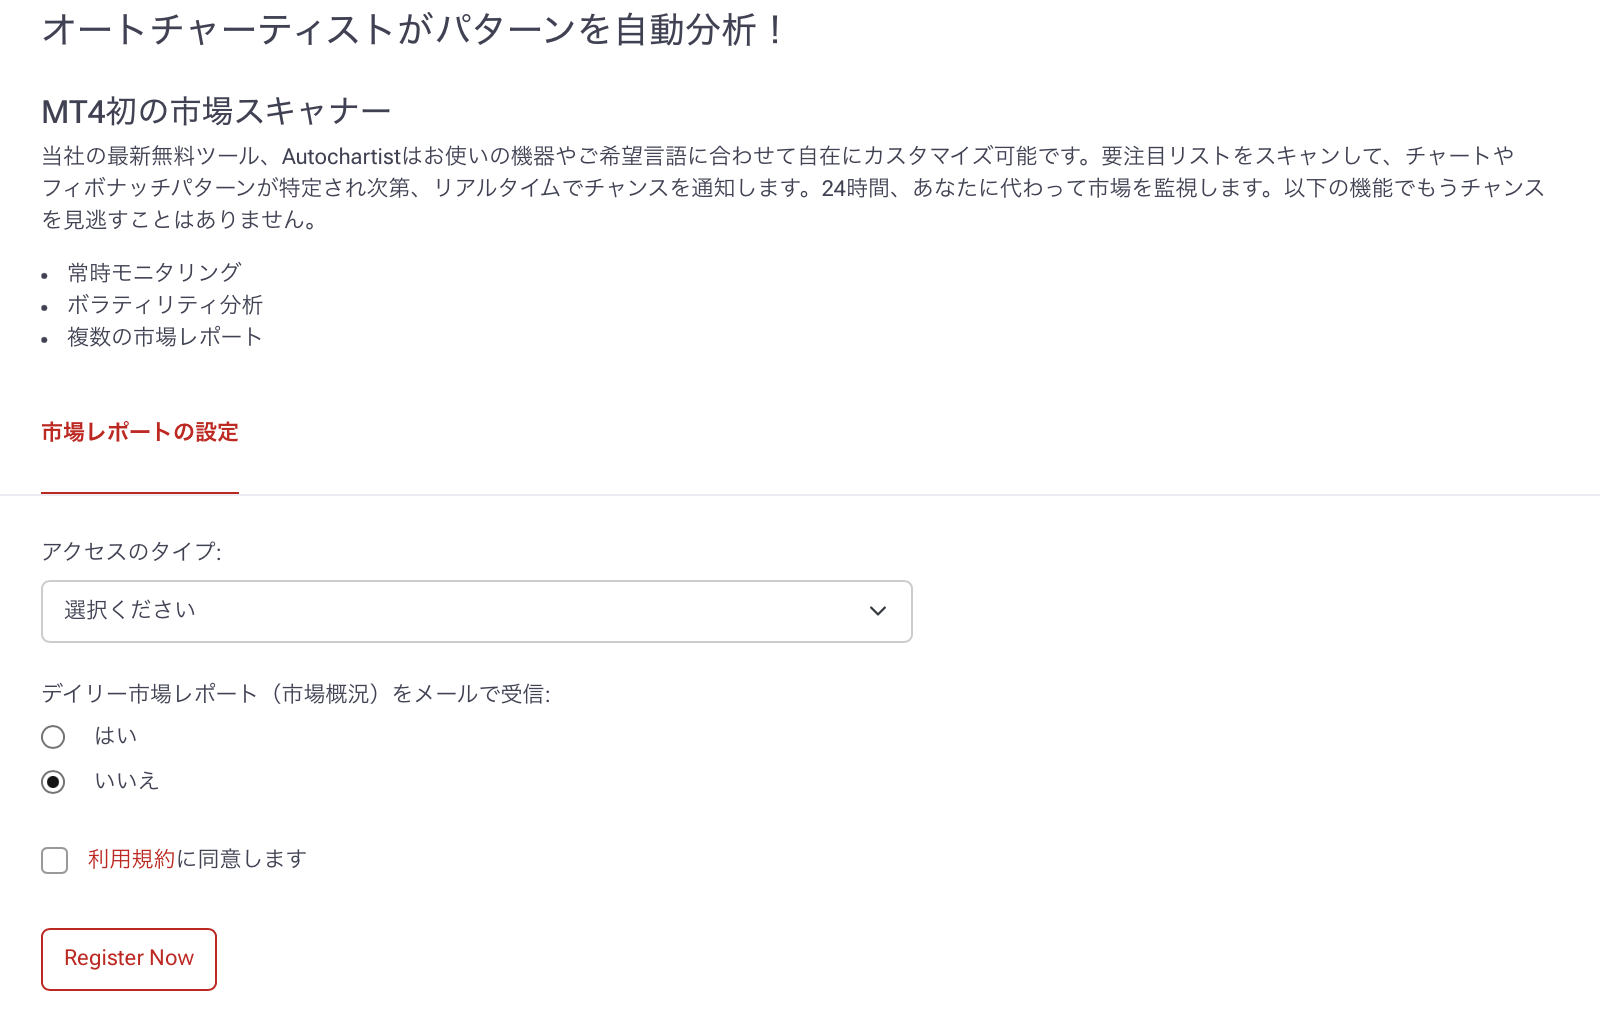Click the いいえ option label text
This screenshot has height=1018, width=1600.
126,781
